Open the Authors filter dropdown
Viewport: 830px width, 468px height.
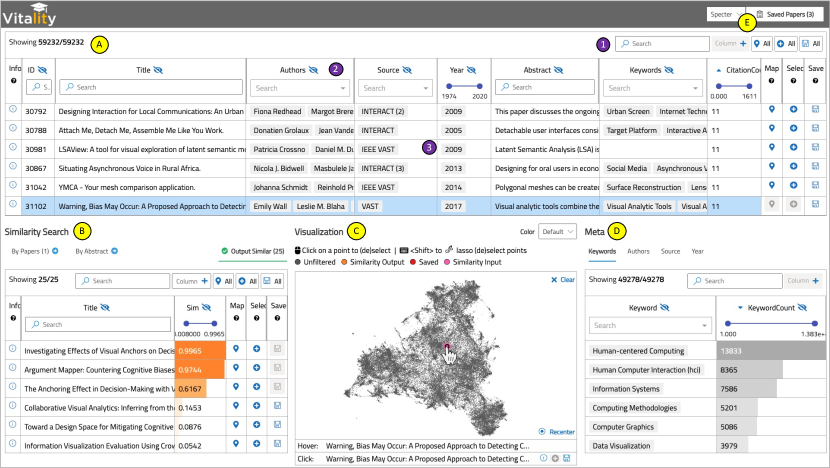coord(300,88)
